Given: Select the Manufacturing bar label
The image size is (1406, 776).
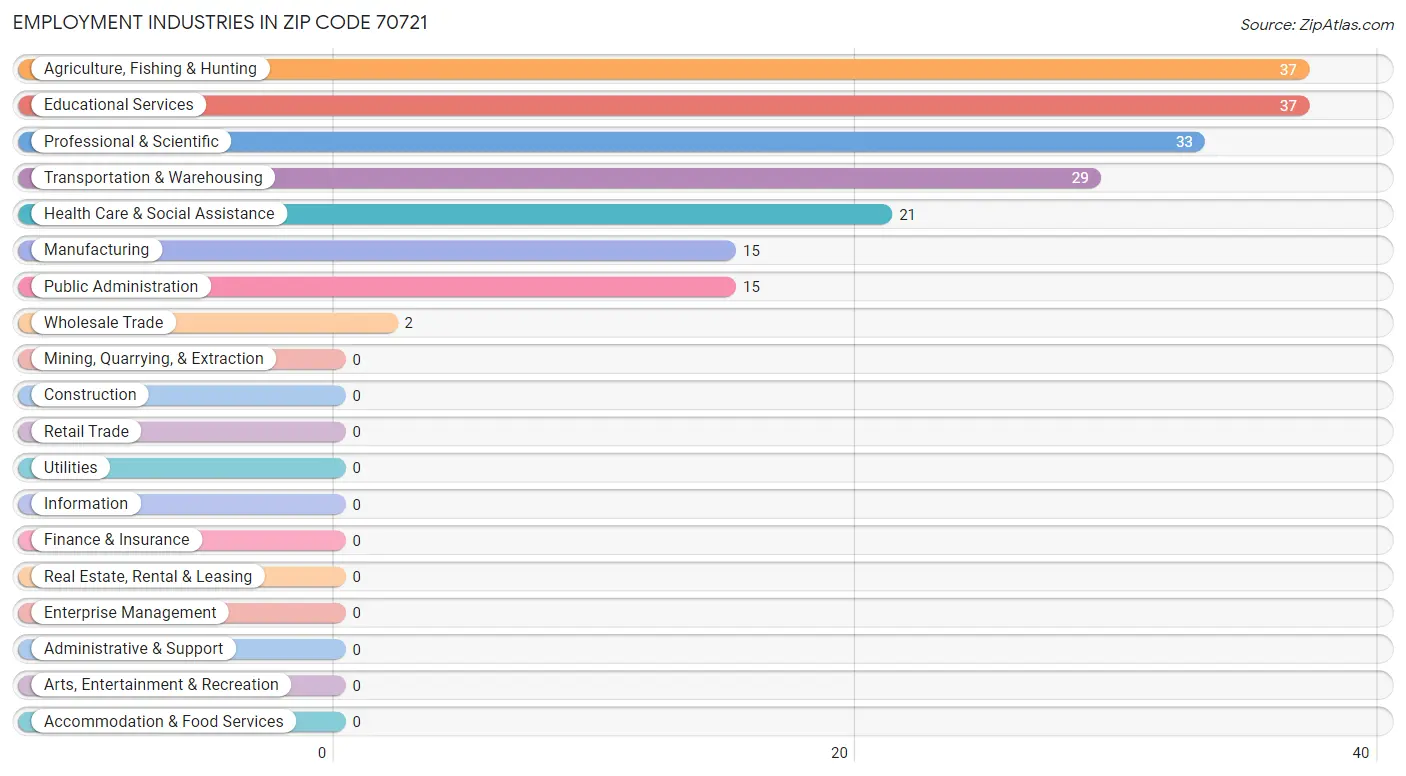Looking at the screenshot, I should point(96,250).
